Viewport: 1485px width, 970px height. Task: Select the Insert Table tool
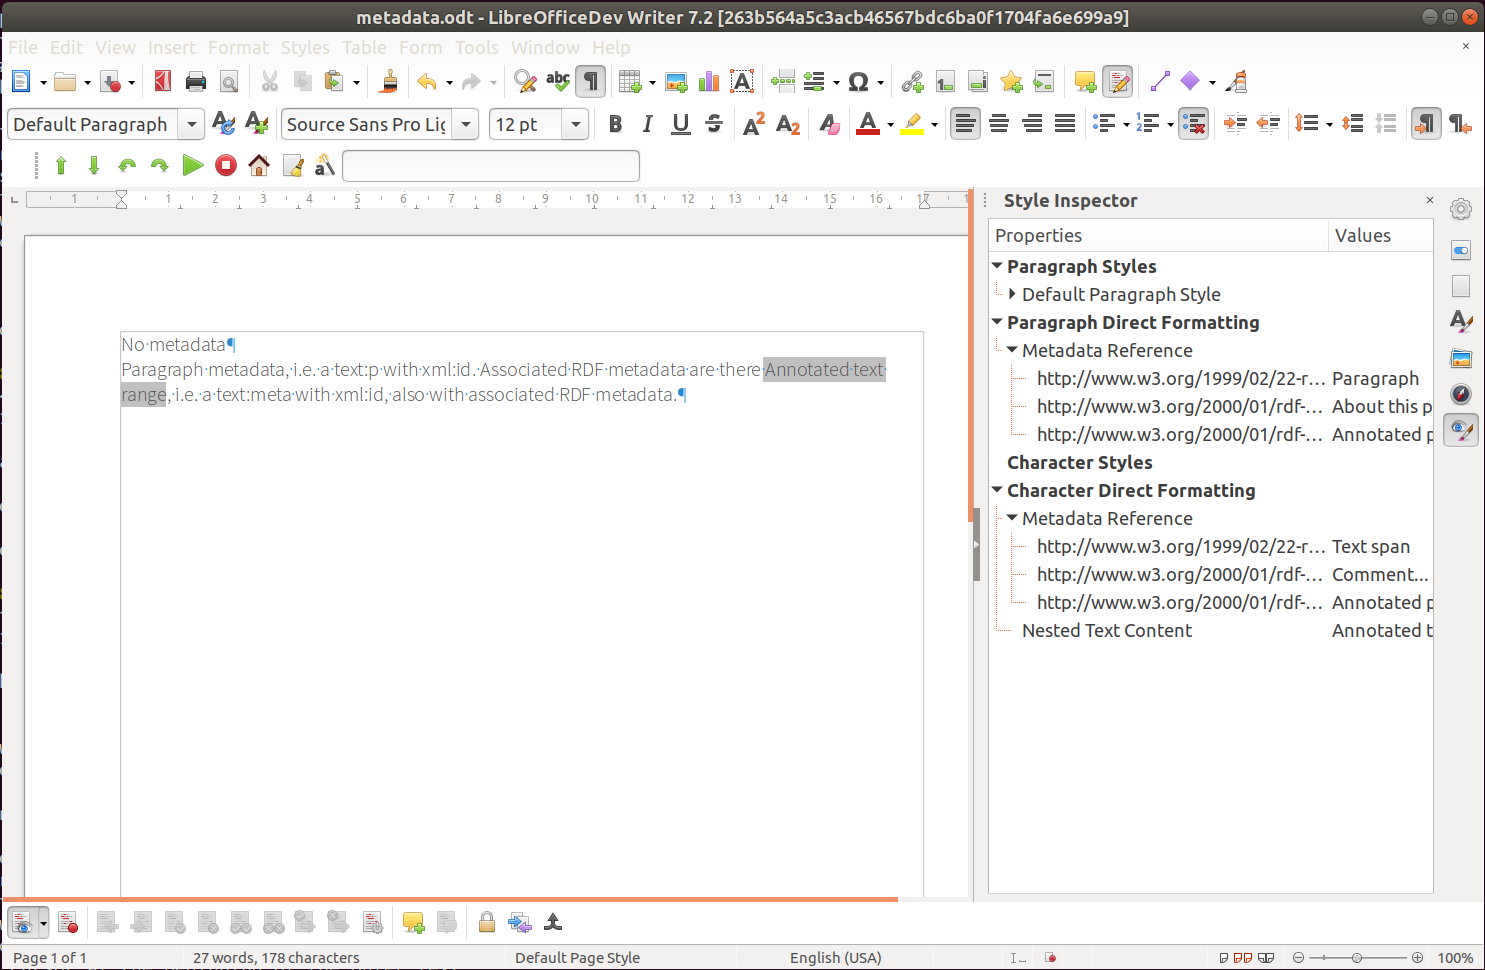tap(630, 81)
